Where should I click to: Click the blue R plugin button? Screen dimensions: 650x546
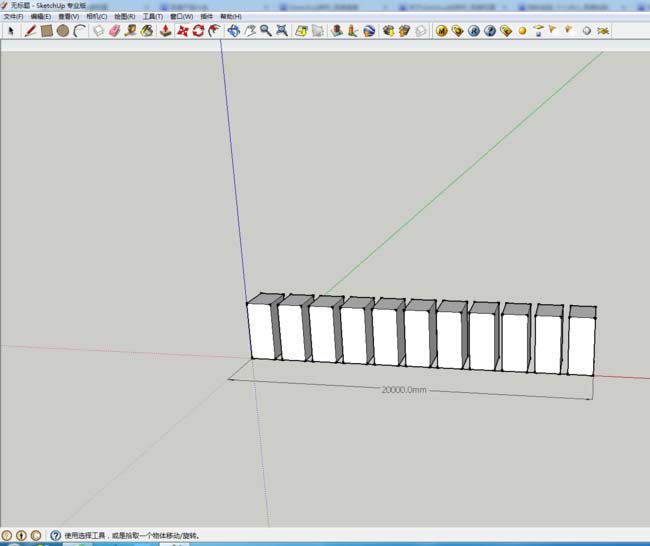click(x=474, y=31)
